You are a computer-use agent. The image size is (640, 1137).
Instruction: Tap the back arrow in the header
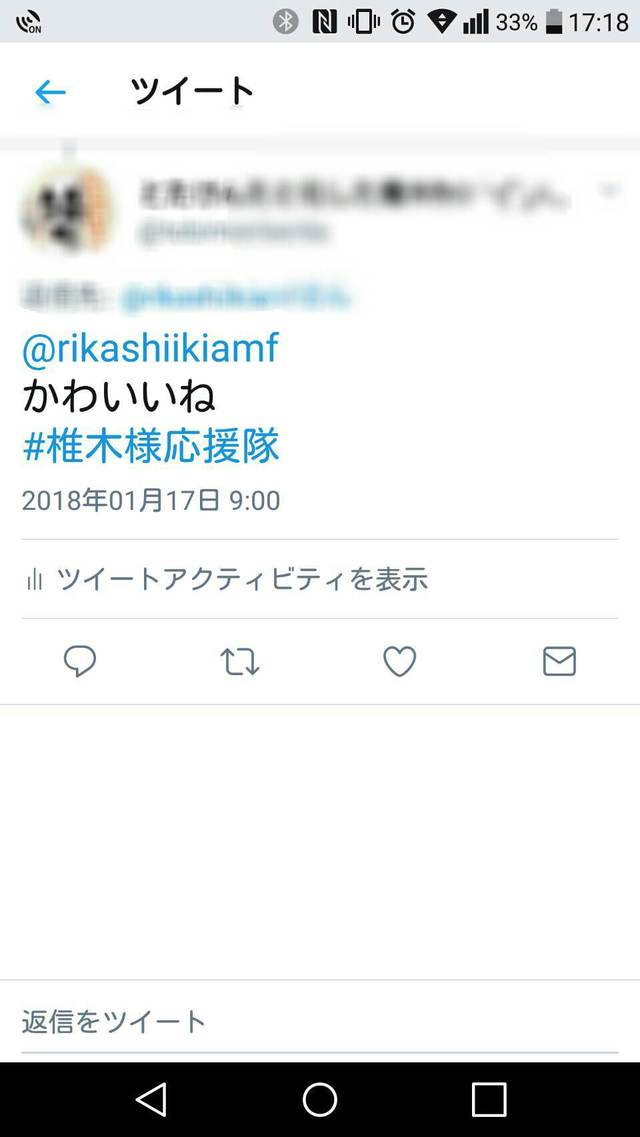click(x=50, y=92)
